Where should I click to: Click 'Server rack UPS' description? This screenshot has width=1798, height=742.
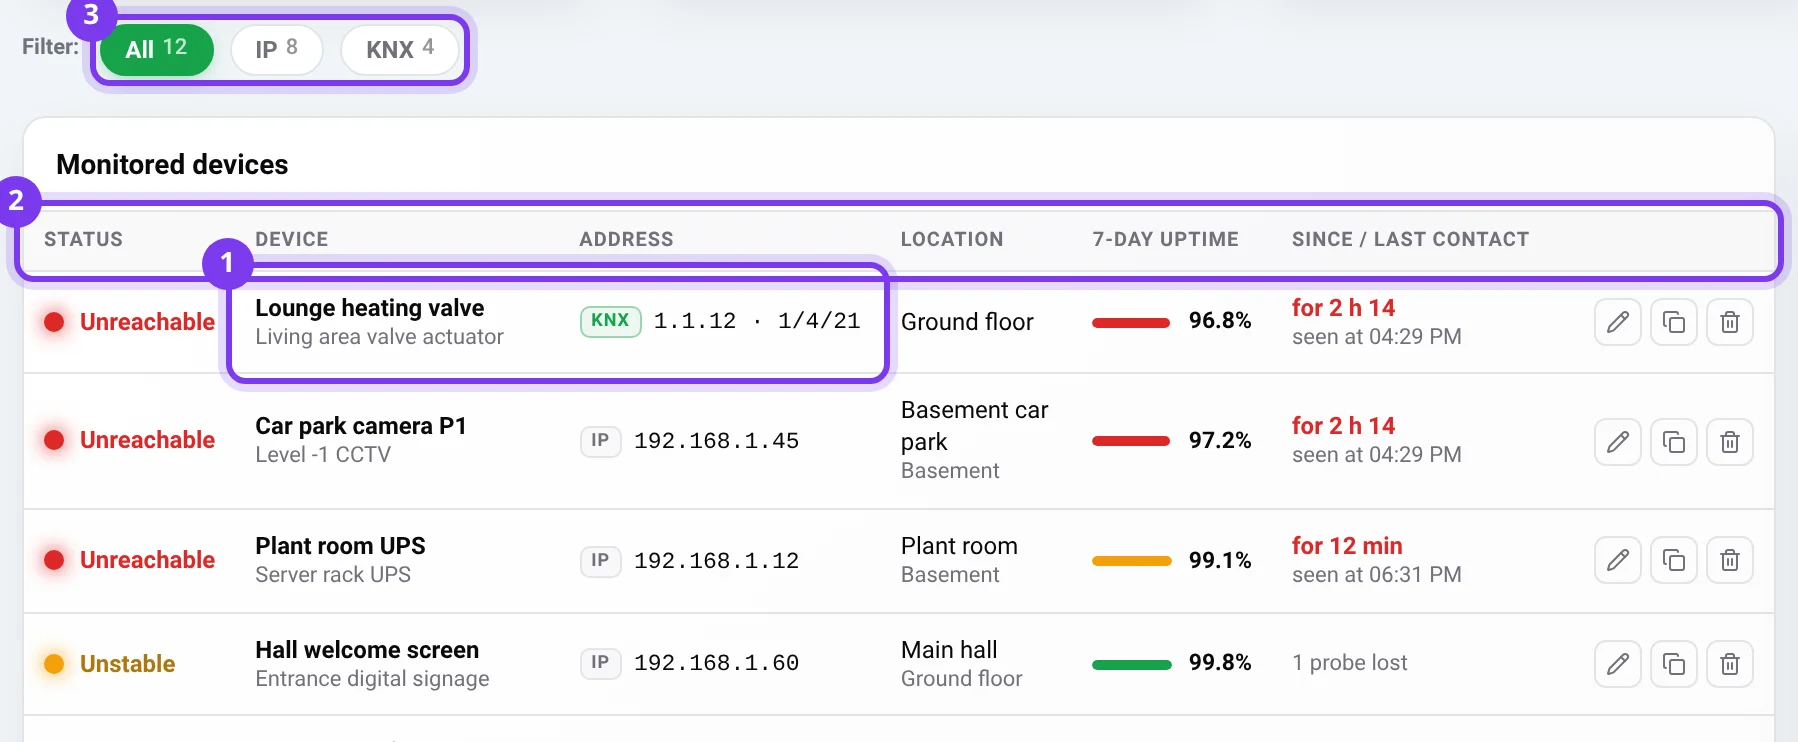coord(333,575)
